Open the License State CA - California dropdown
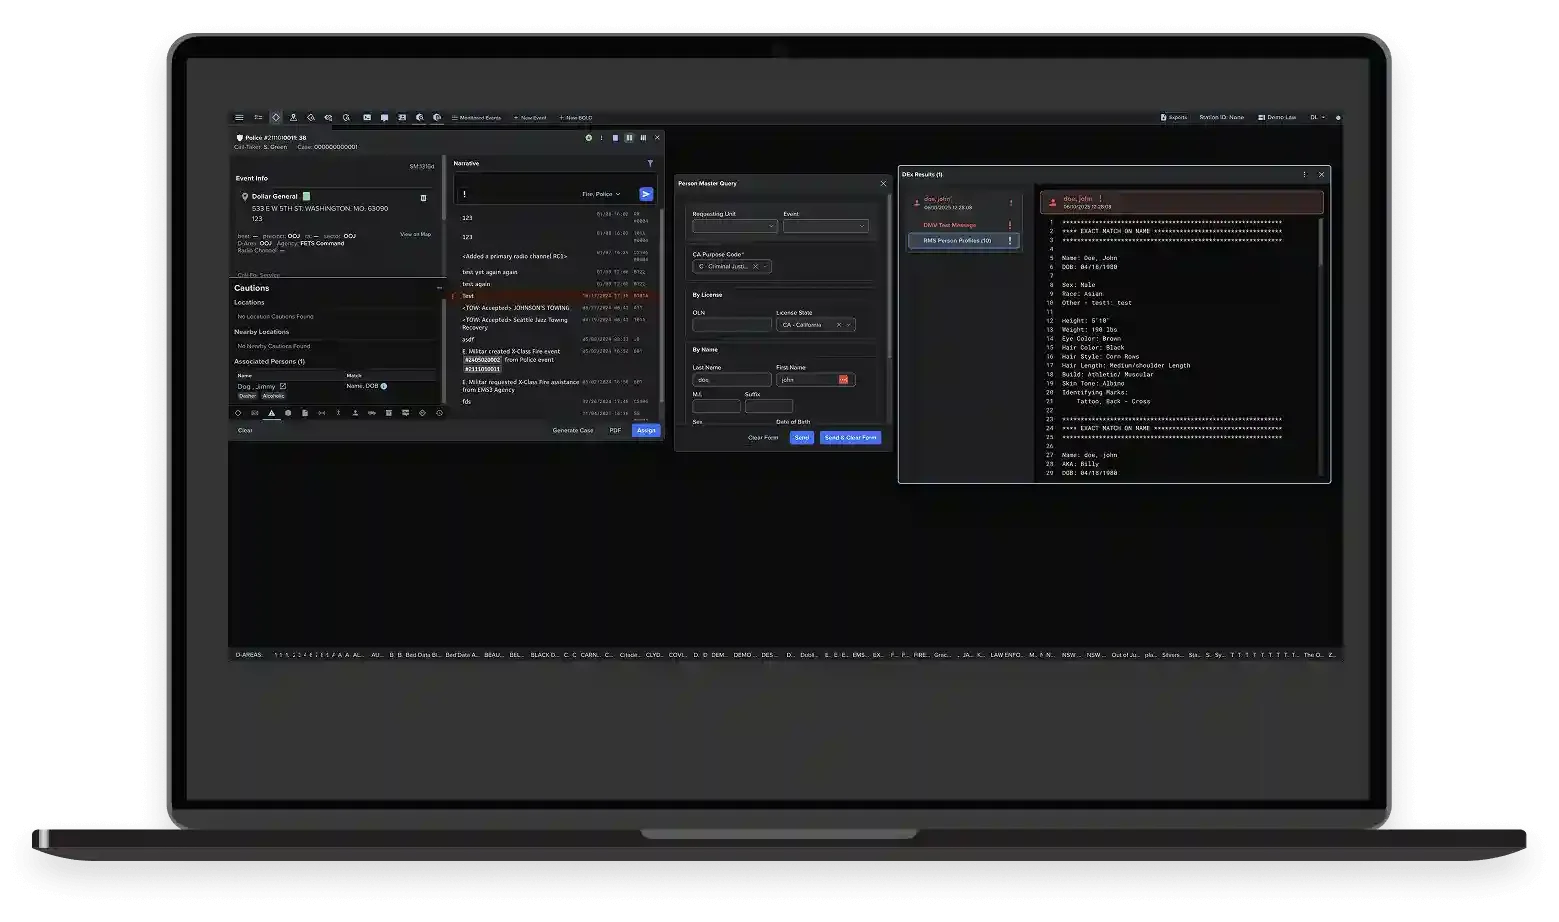 816,325
